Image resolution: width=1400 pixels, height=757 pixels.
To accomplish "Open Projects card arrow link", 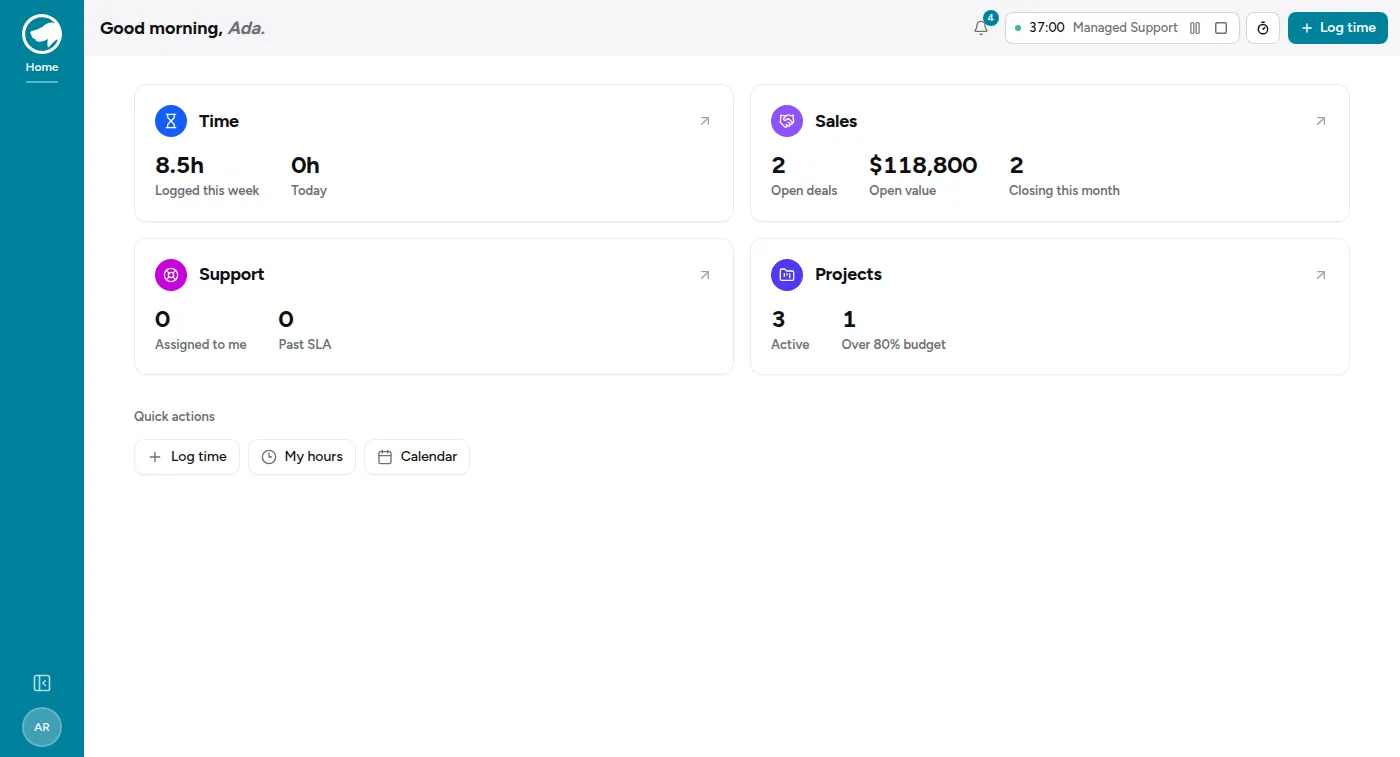I will pos(1321,275).
